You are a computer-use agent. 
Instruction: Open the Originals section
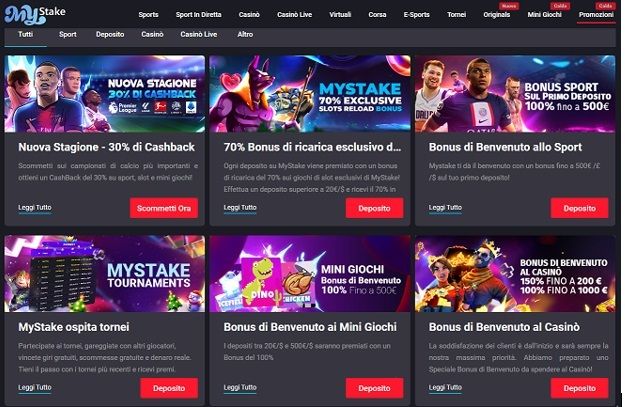click(497, 15)
